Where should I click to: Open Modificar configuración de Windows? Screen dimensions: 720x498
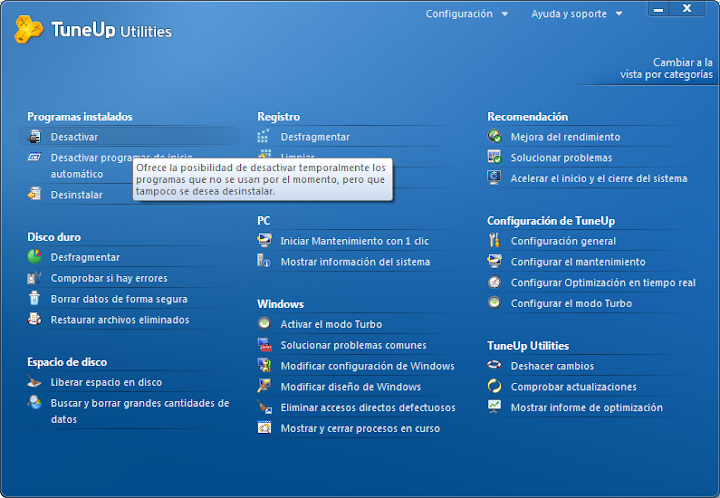click(368, 366)
